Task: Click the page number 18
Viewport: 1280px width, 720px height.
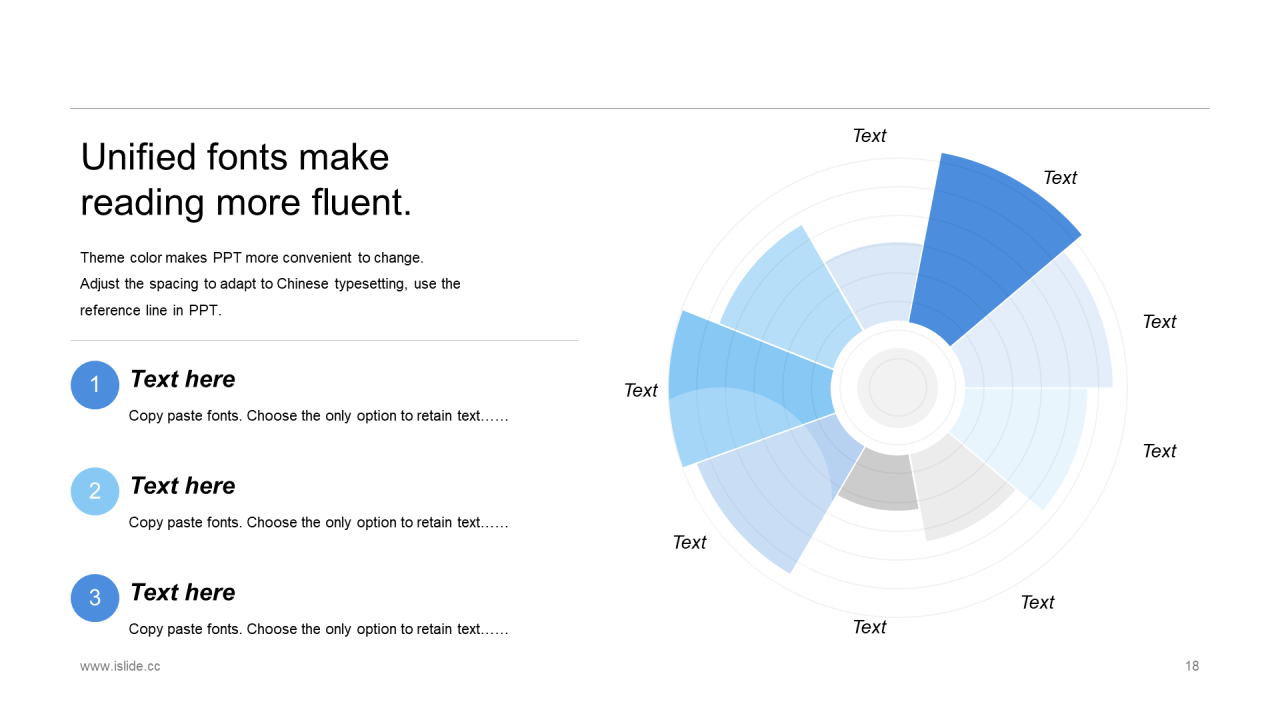Action: coord(1192,666)
